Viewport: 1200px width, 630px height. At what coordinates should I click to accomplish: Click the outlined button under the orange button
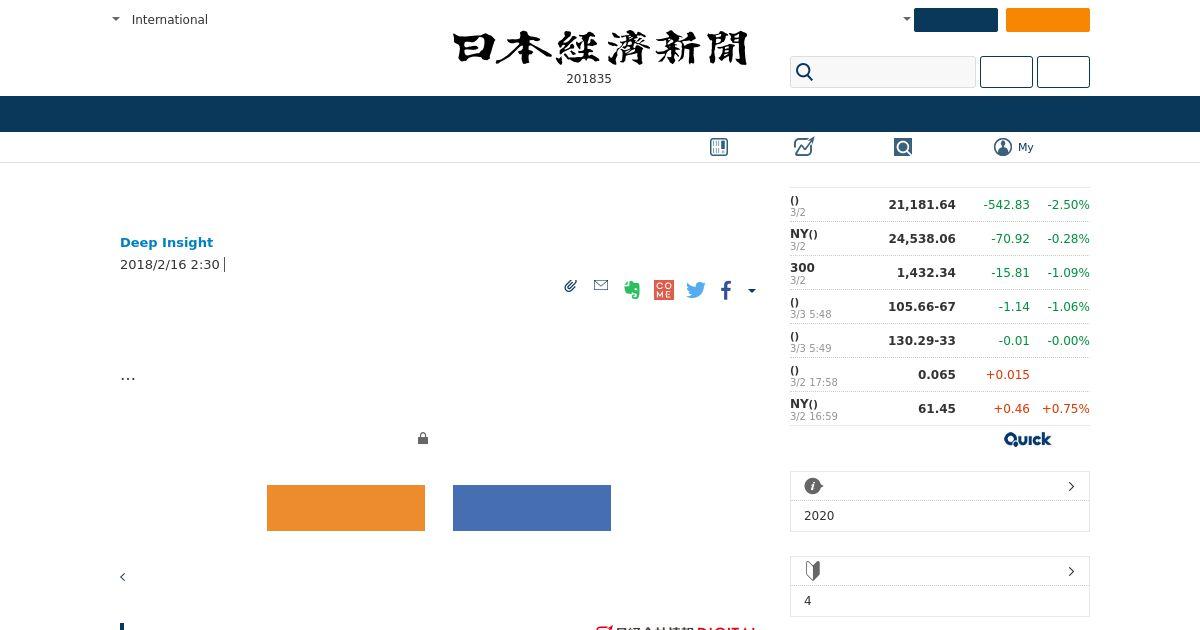(x=1063, y=72)
